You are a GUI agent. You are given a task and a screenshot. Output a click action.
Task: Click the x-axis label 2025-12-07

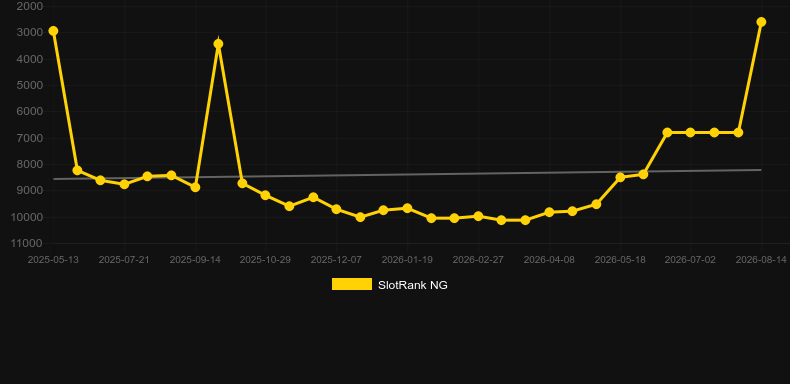336,260
